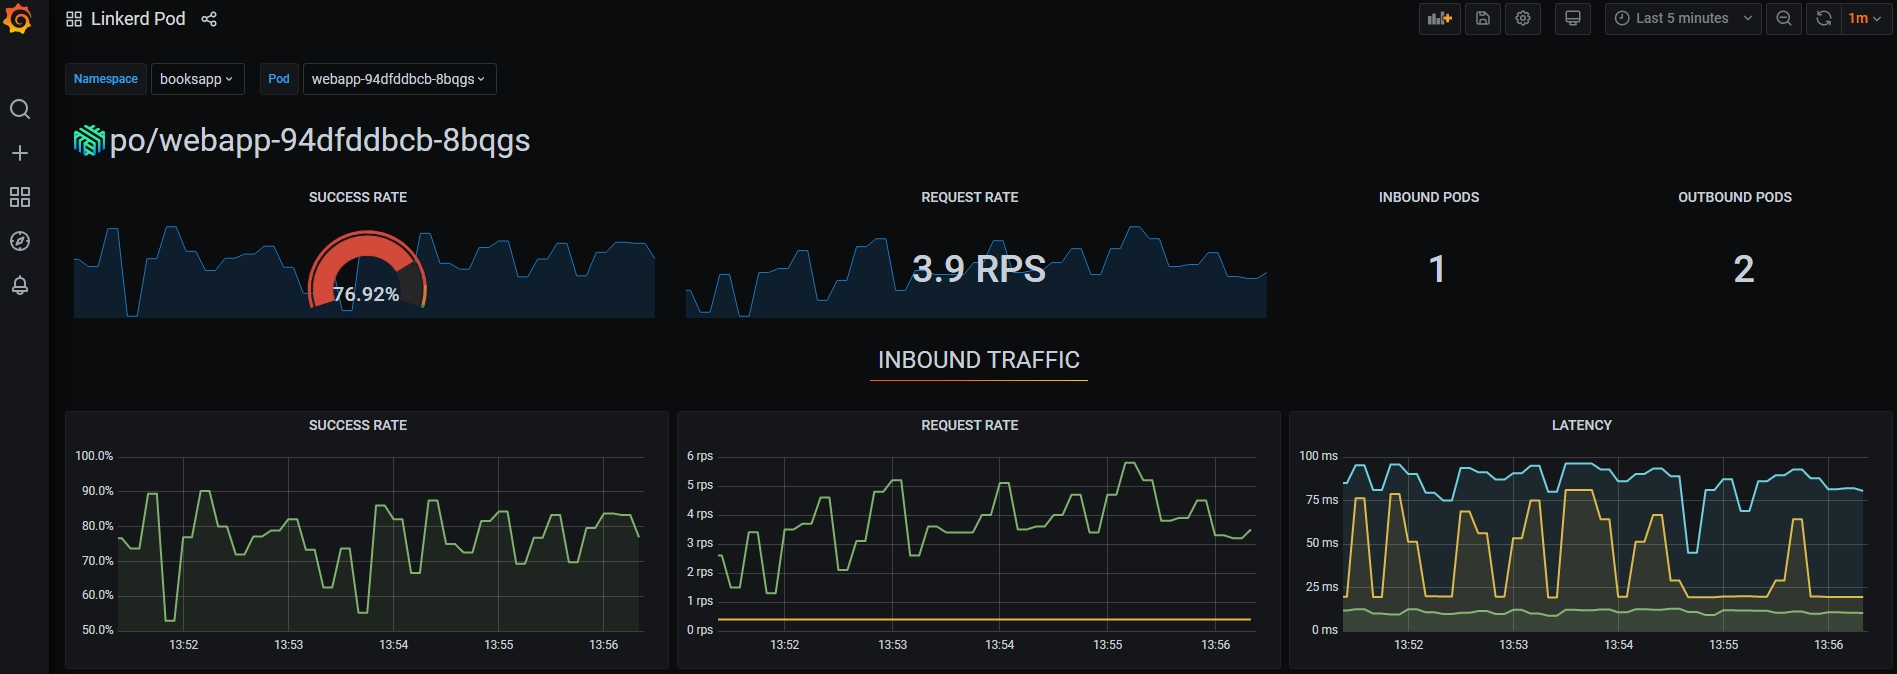The height and width of the screenshot is (674, 1897).
Task: Open the Dashboards grid icon in sidebar
Action: pyautogui.click(x=20, y=197)
